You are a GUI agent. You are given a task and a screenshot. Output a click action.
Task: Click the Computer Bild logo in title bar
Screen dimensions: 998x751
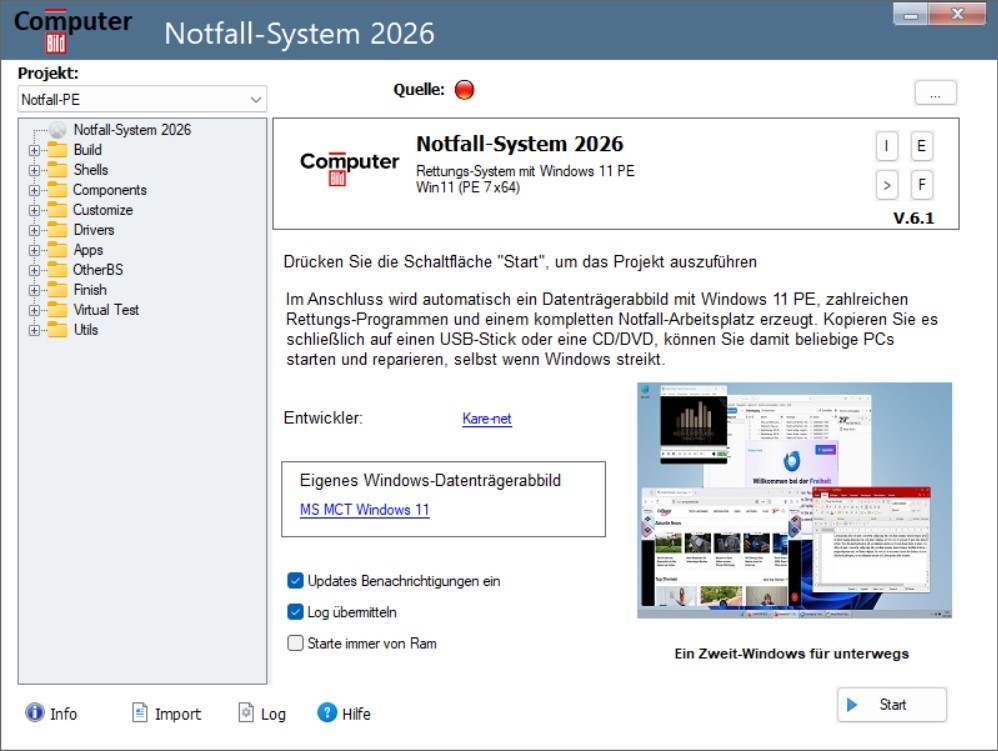pyautogui.click(x=73, y=30)
